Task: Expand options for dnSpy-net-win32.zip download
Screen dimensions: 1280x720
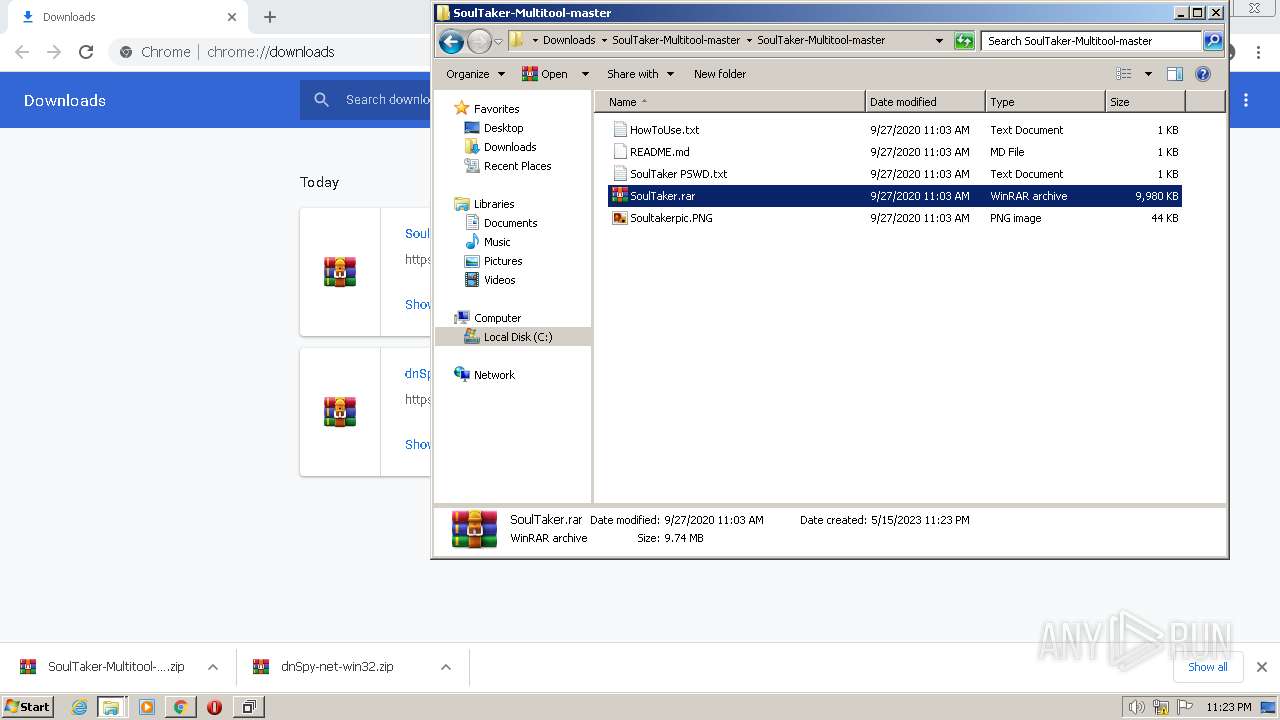Action: click(x=446, y=667)
